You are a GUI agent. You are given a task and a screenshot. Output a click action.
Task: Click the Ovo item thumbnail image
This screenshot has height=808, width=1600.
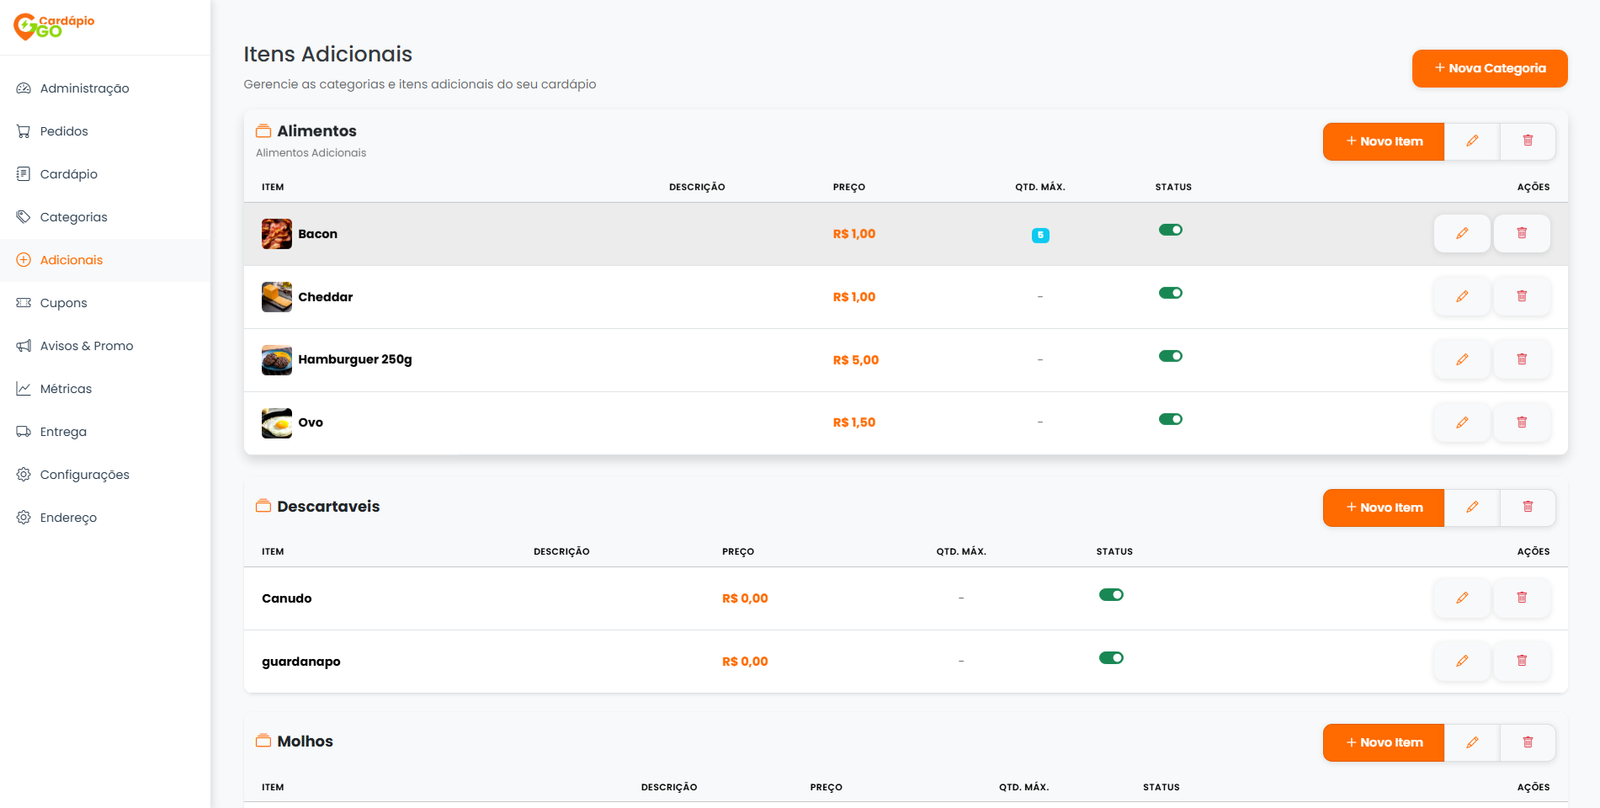click(x=277, y=423)
